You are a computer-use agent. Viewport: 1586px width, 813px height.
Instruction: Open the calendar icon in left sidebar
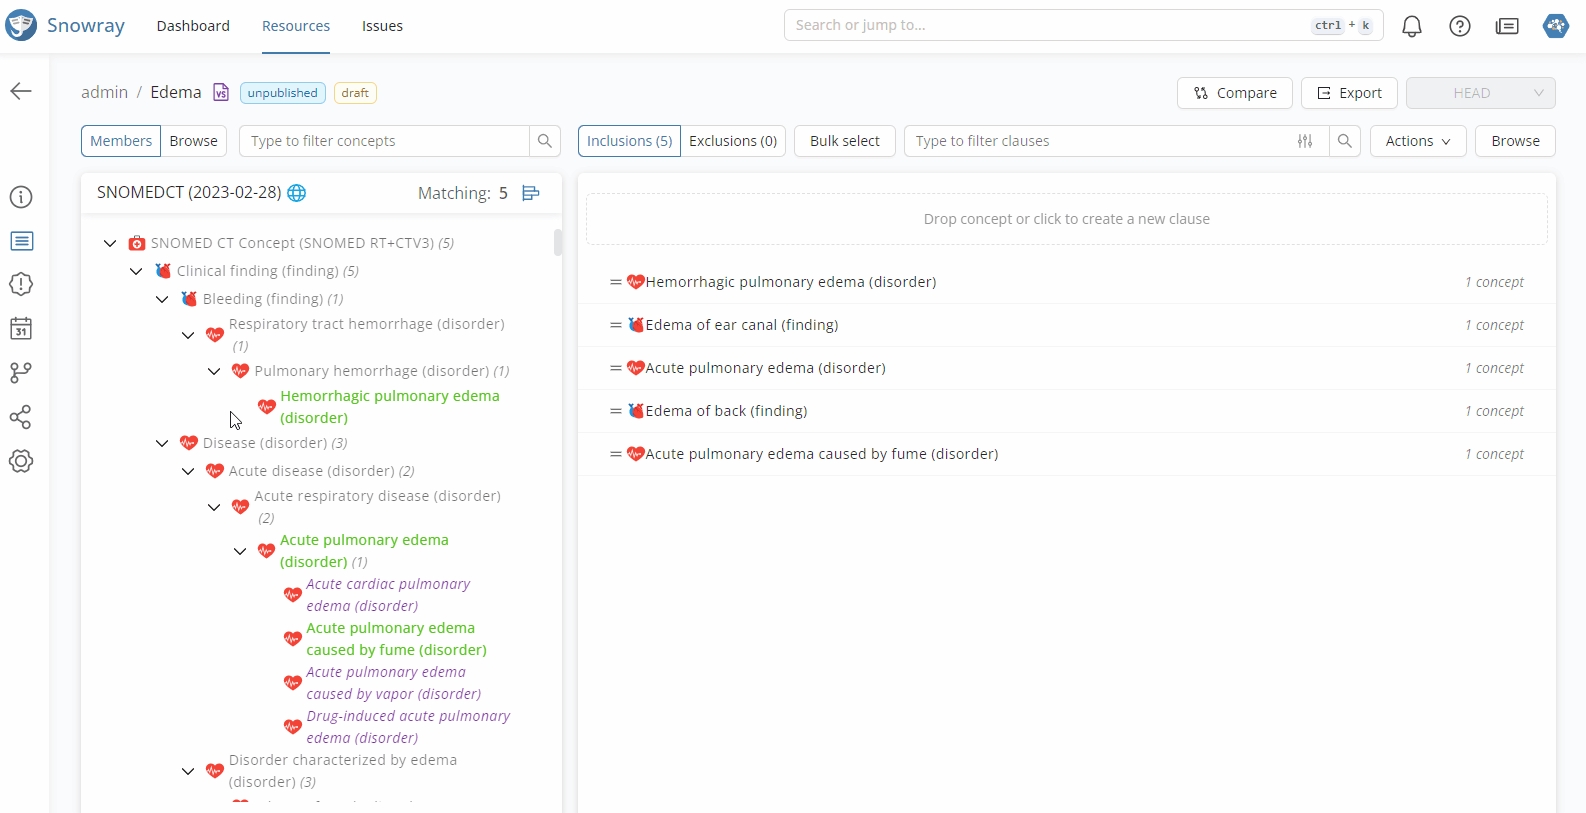click(21, 329)
